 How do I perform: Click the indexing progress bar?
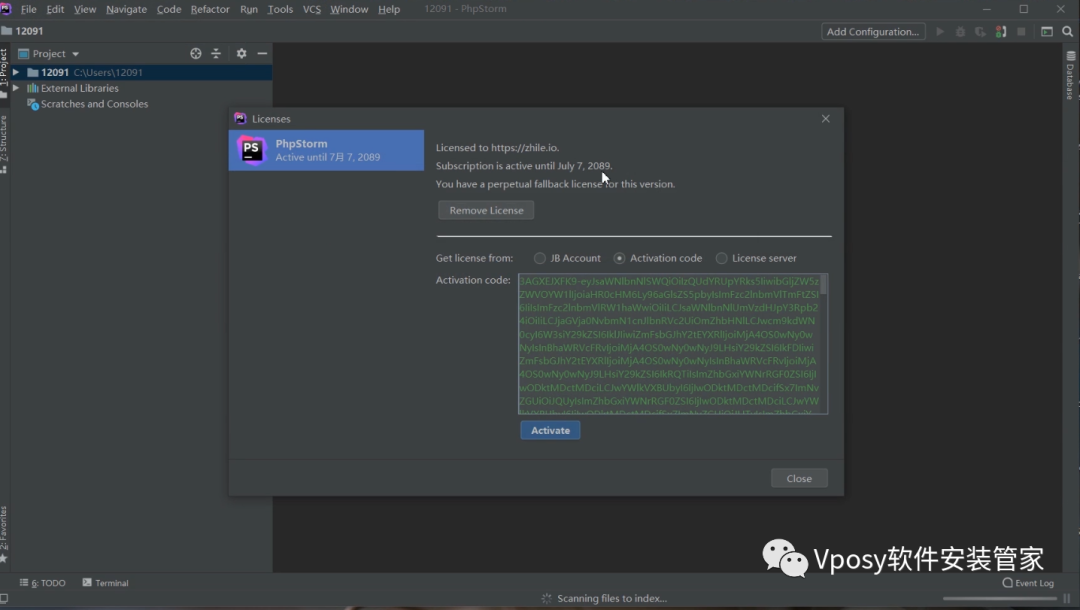click(999, 599)
